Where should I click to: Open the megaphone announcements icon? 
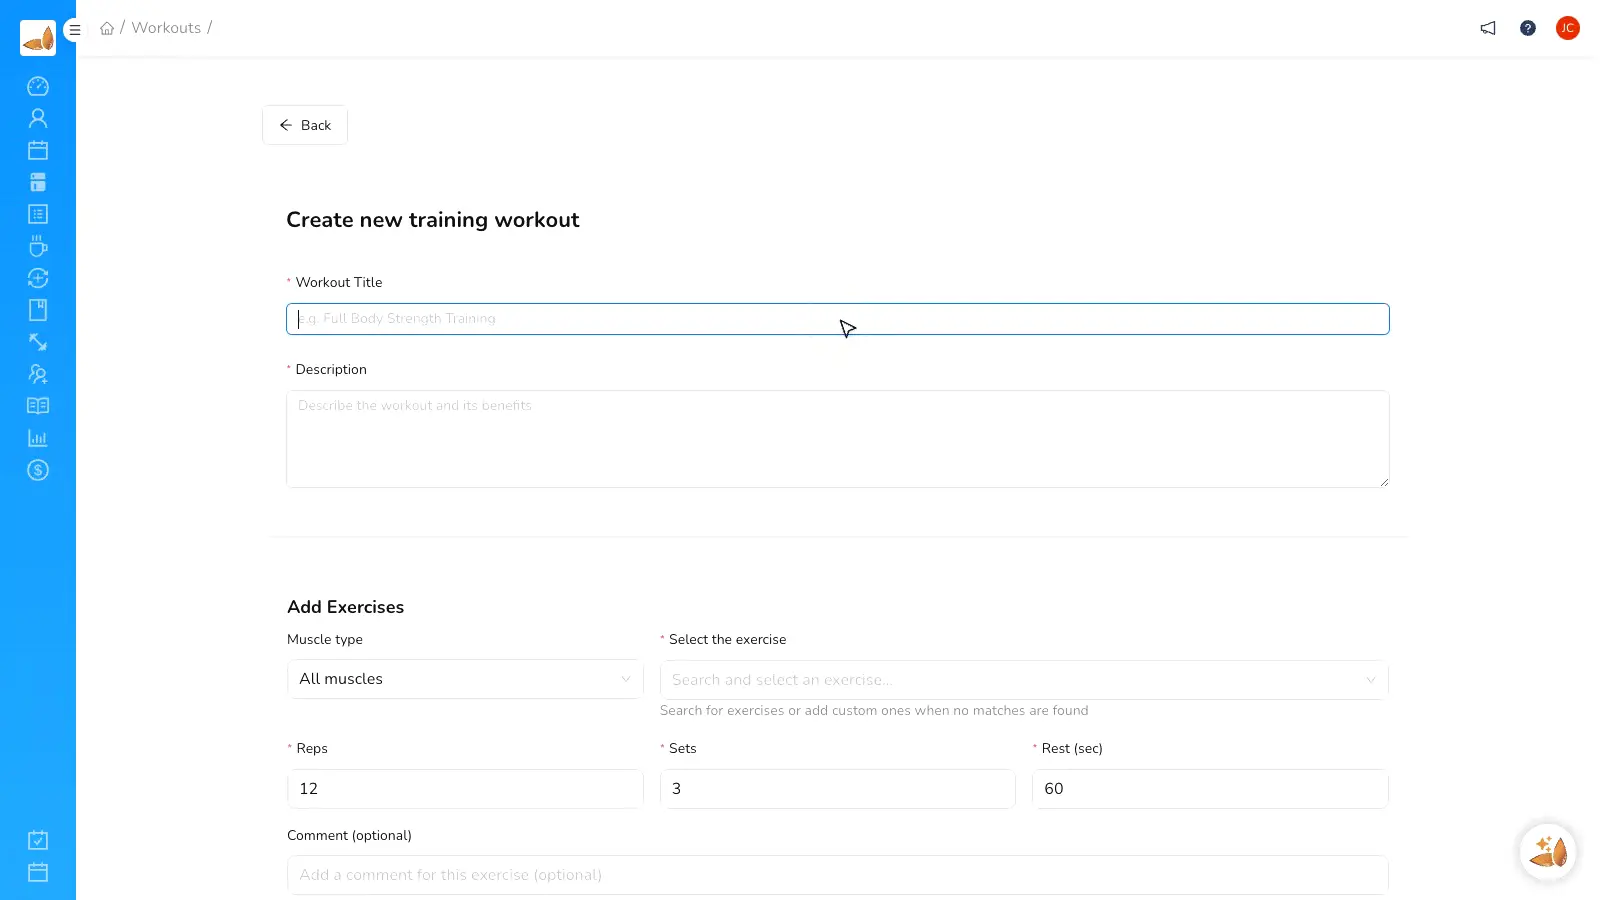click(x=1488, y=28)
